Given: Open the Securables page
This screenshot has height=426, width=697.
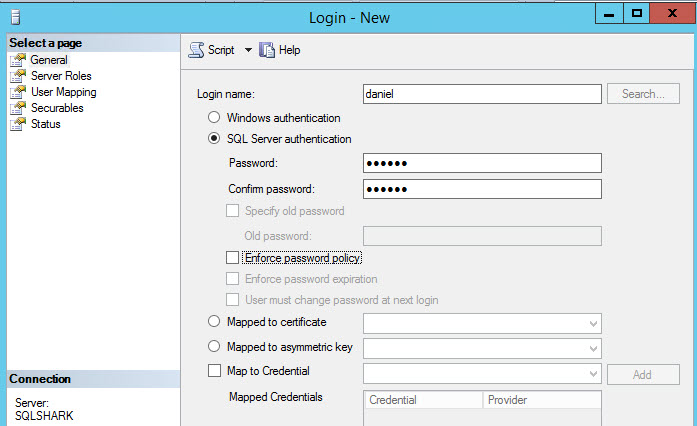Looking at the screenshot, I should (x=57, y=108).
